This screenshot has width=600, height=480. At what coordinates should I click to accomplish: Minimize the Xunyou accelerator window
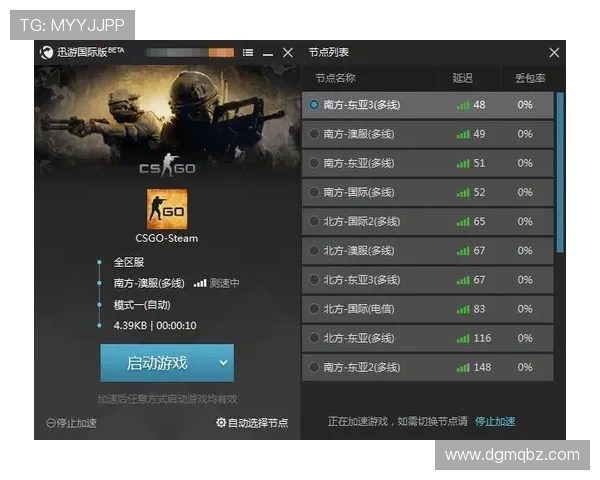point(268,53)
